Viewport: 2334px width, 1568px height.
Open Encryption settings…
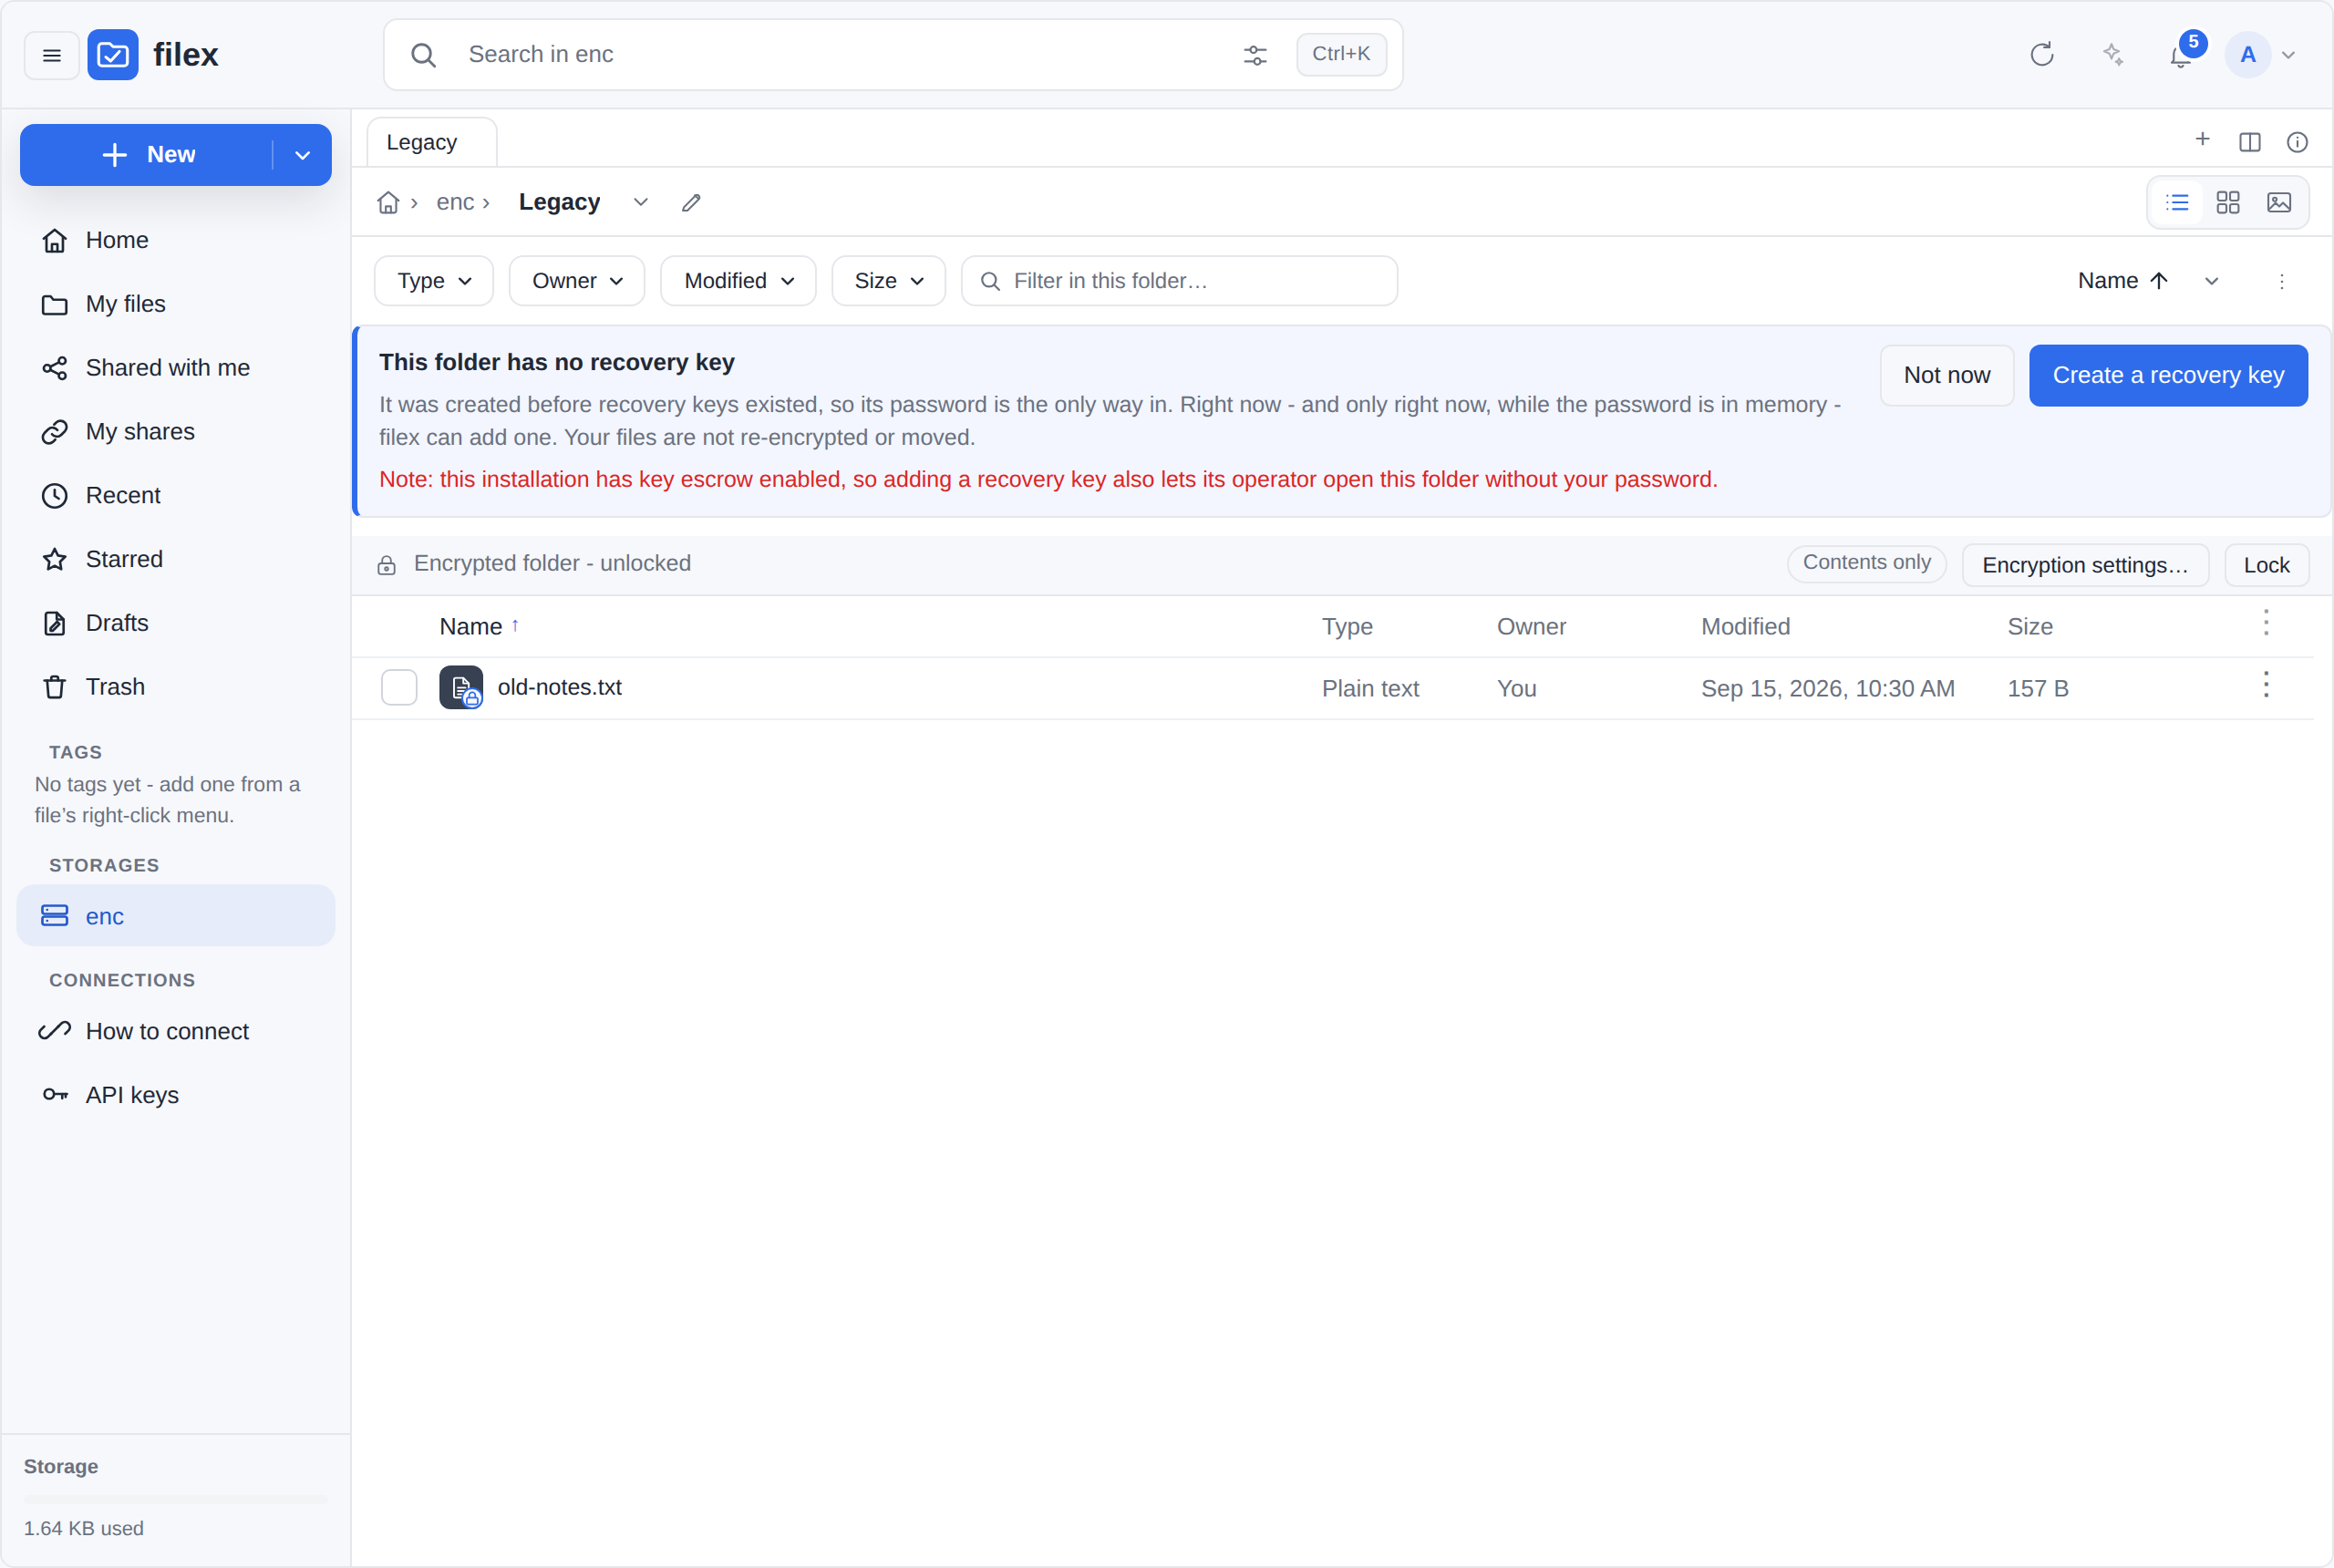click(2084, 566)
